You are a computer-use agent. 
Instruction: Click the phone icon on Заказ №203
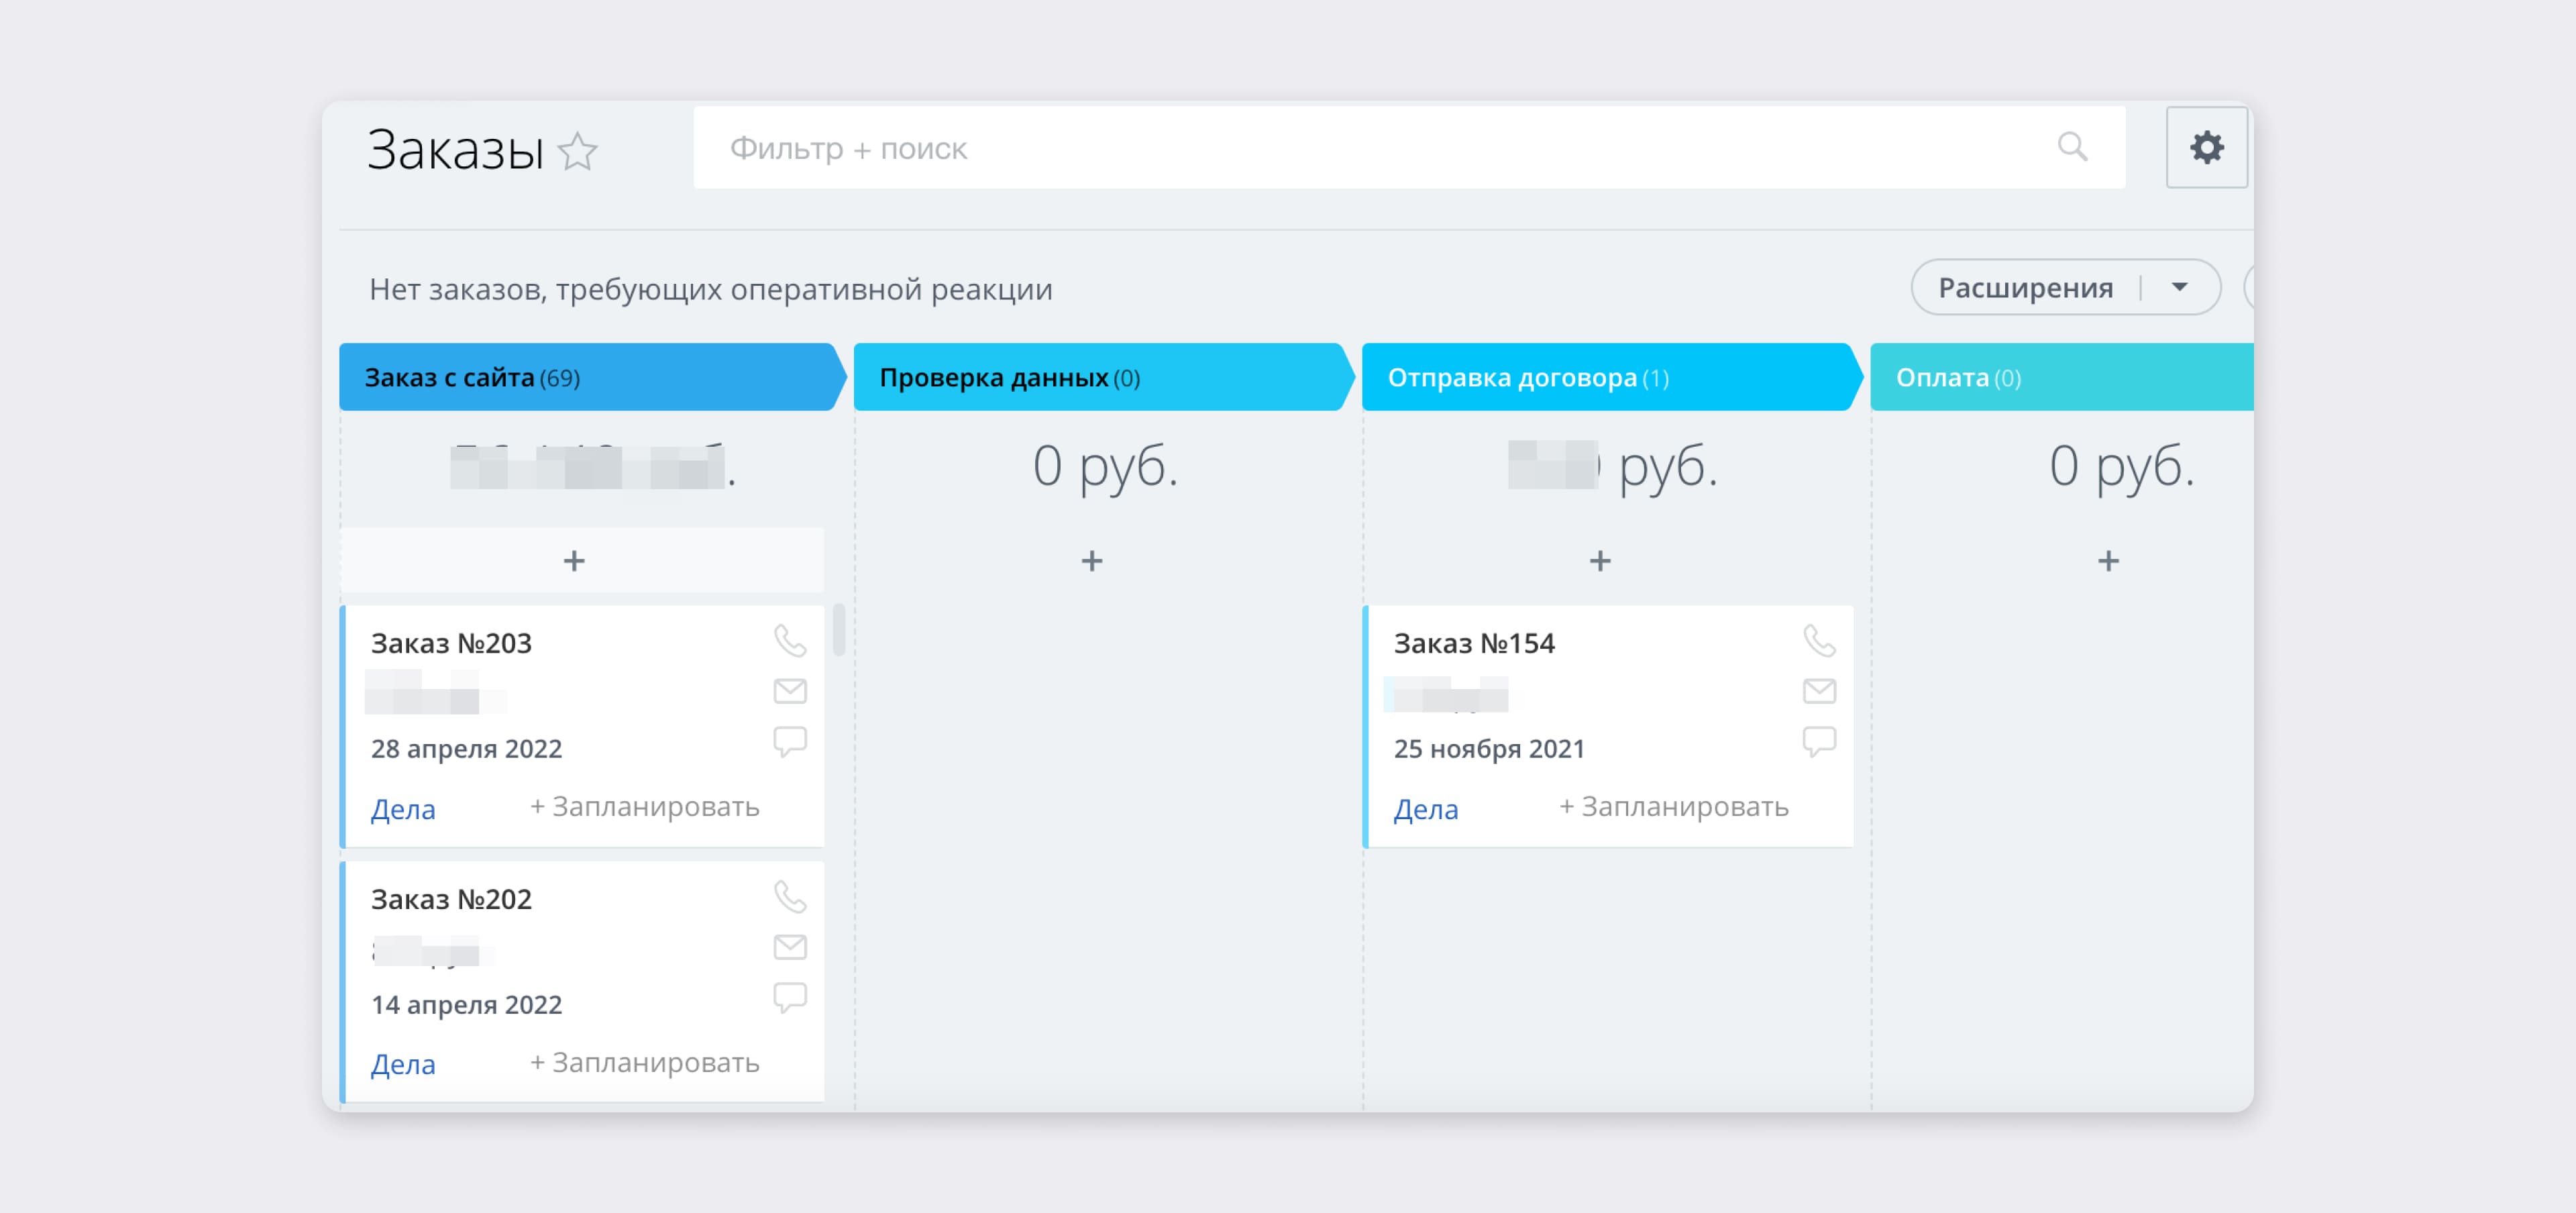tap(789, 640)
